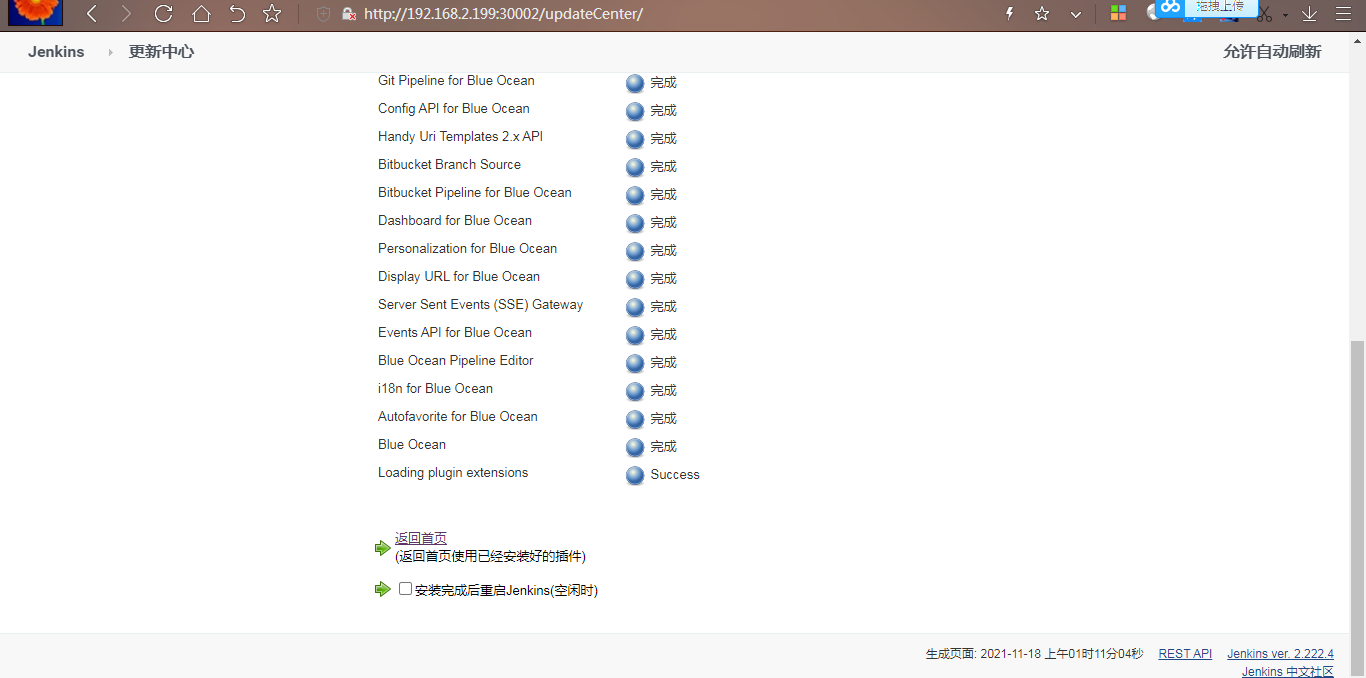Click status ball for Loading plugin extensions
Screen dimensions: 1366x678
(x=635, y=475)
